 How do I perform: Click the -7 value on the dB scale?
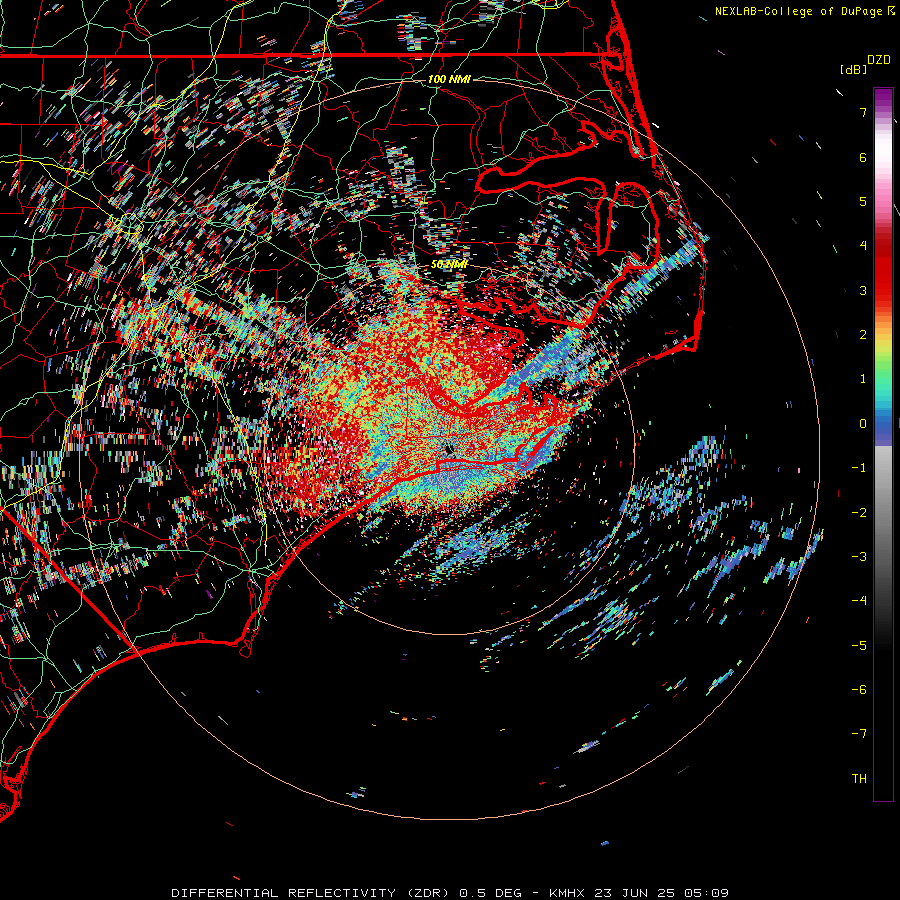[x=860, y=734]
